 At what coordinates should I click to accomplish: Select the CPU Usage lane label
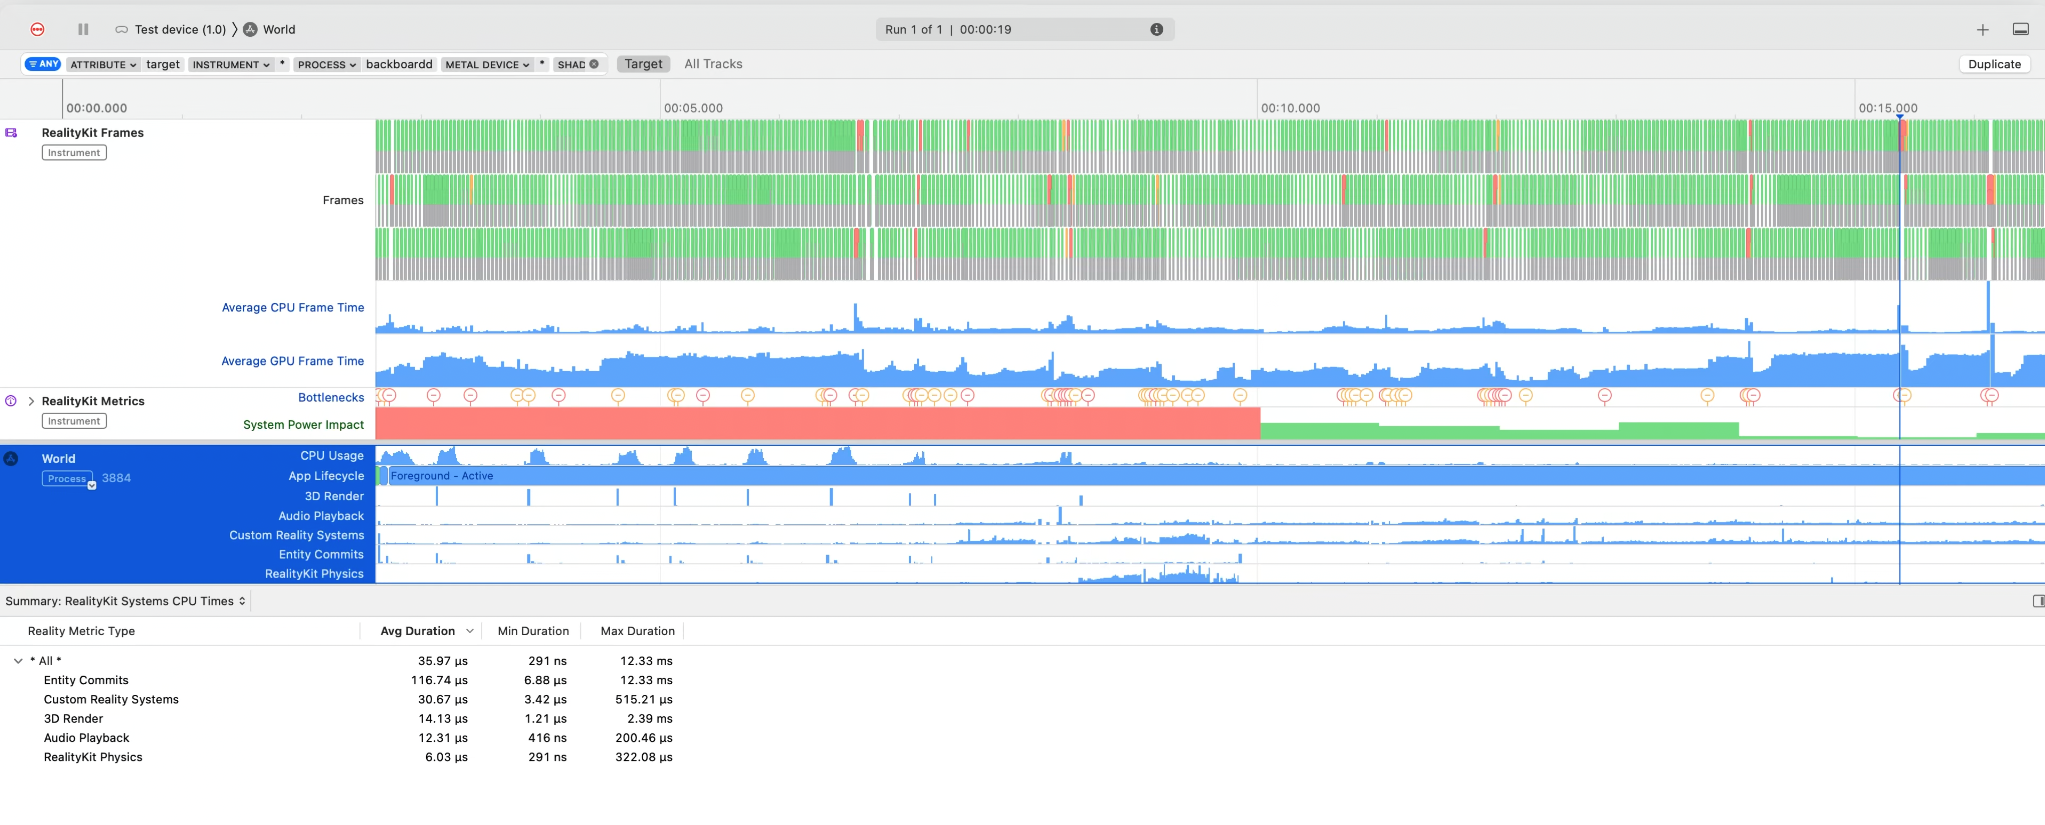[x=332, y=456]
